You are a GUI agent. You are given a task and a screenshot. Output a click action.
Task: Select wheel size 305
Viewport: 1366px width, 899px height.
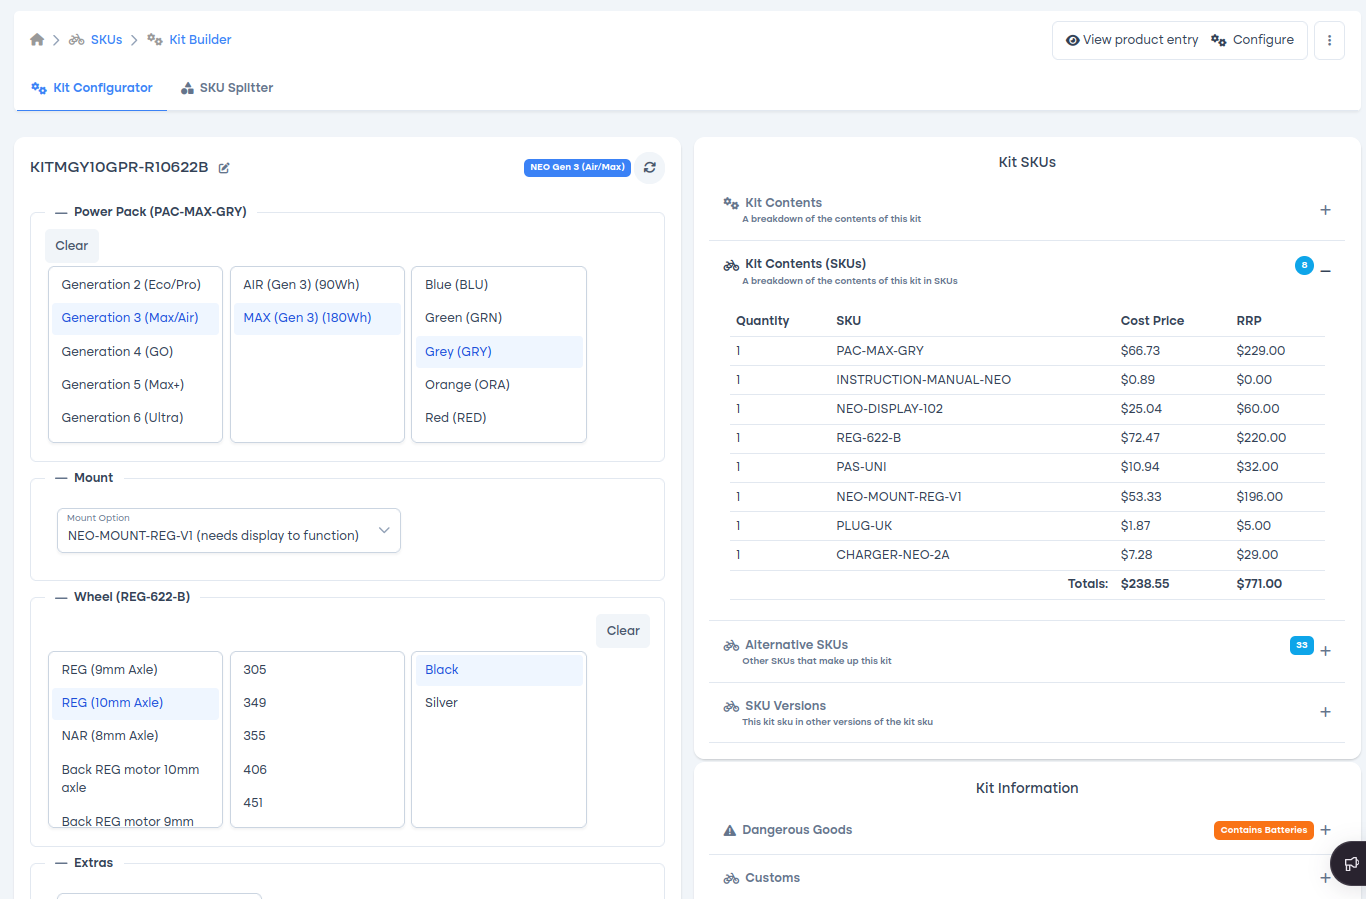point(317,670)
